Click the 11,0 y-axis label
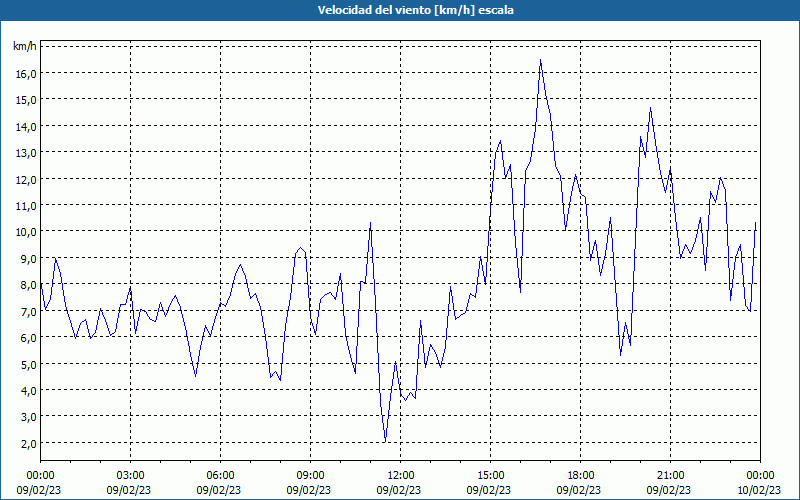This screenshot has width=800, height=500. [x=26, y=206]
